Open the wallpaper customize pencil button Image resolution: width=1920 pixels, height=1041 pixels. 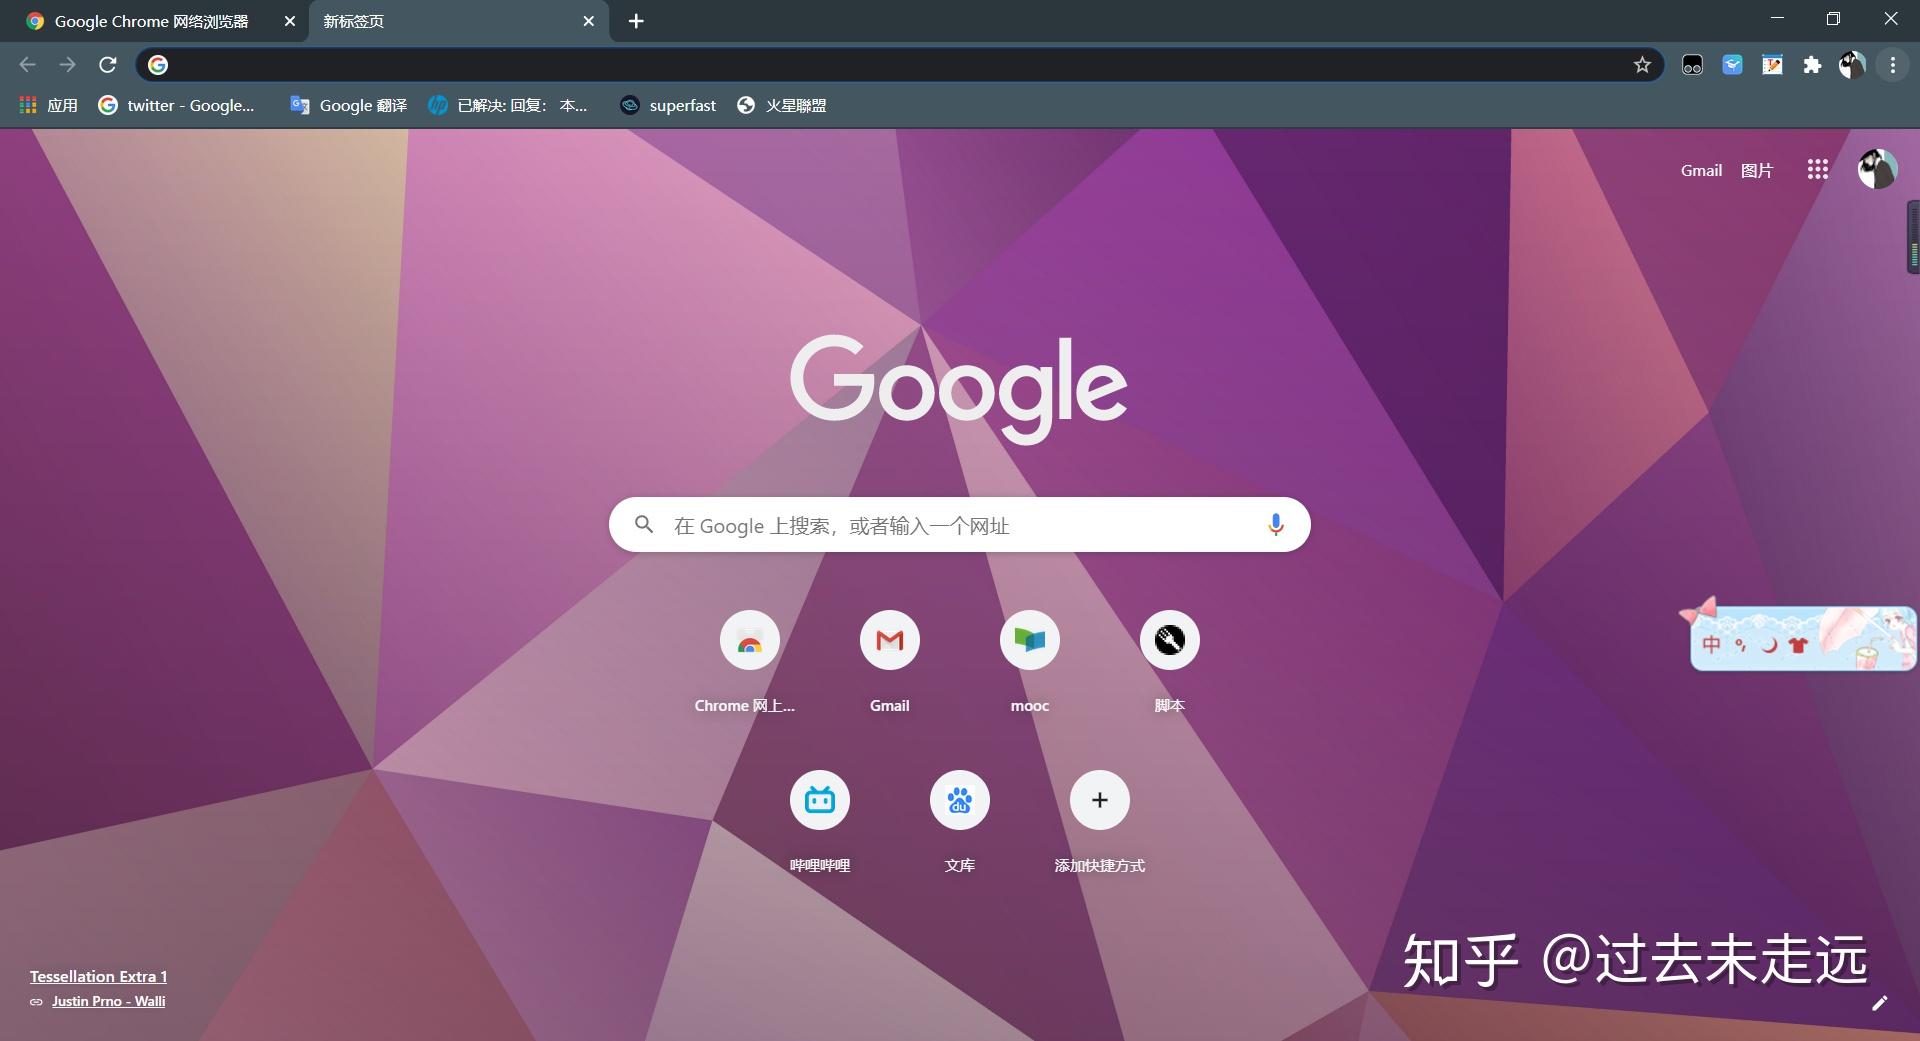pyautogui.click(x=1881, y=1005)
